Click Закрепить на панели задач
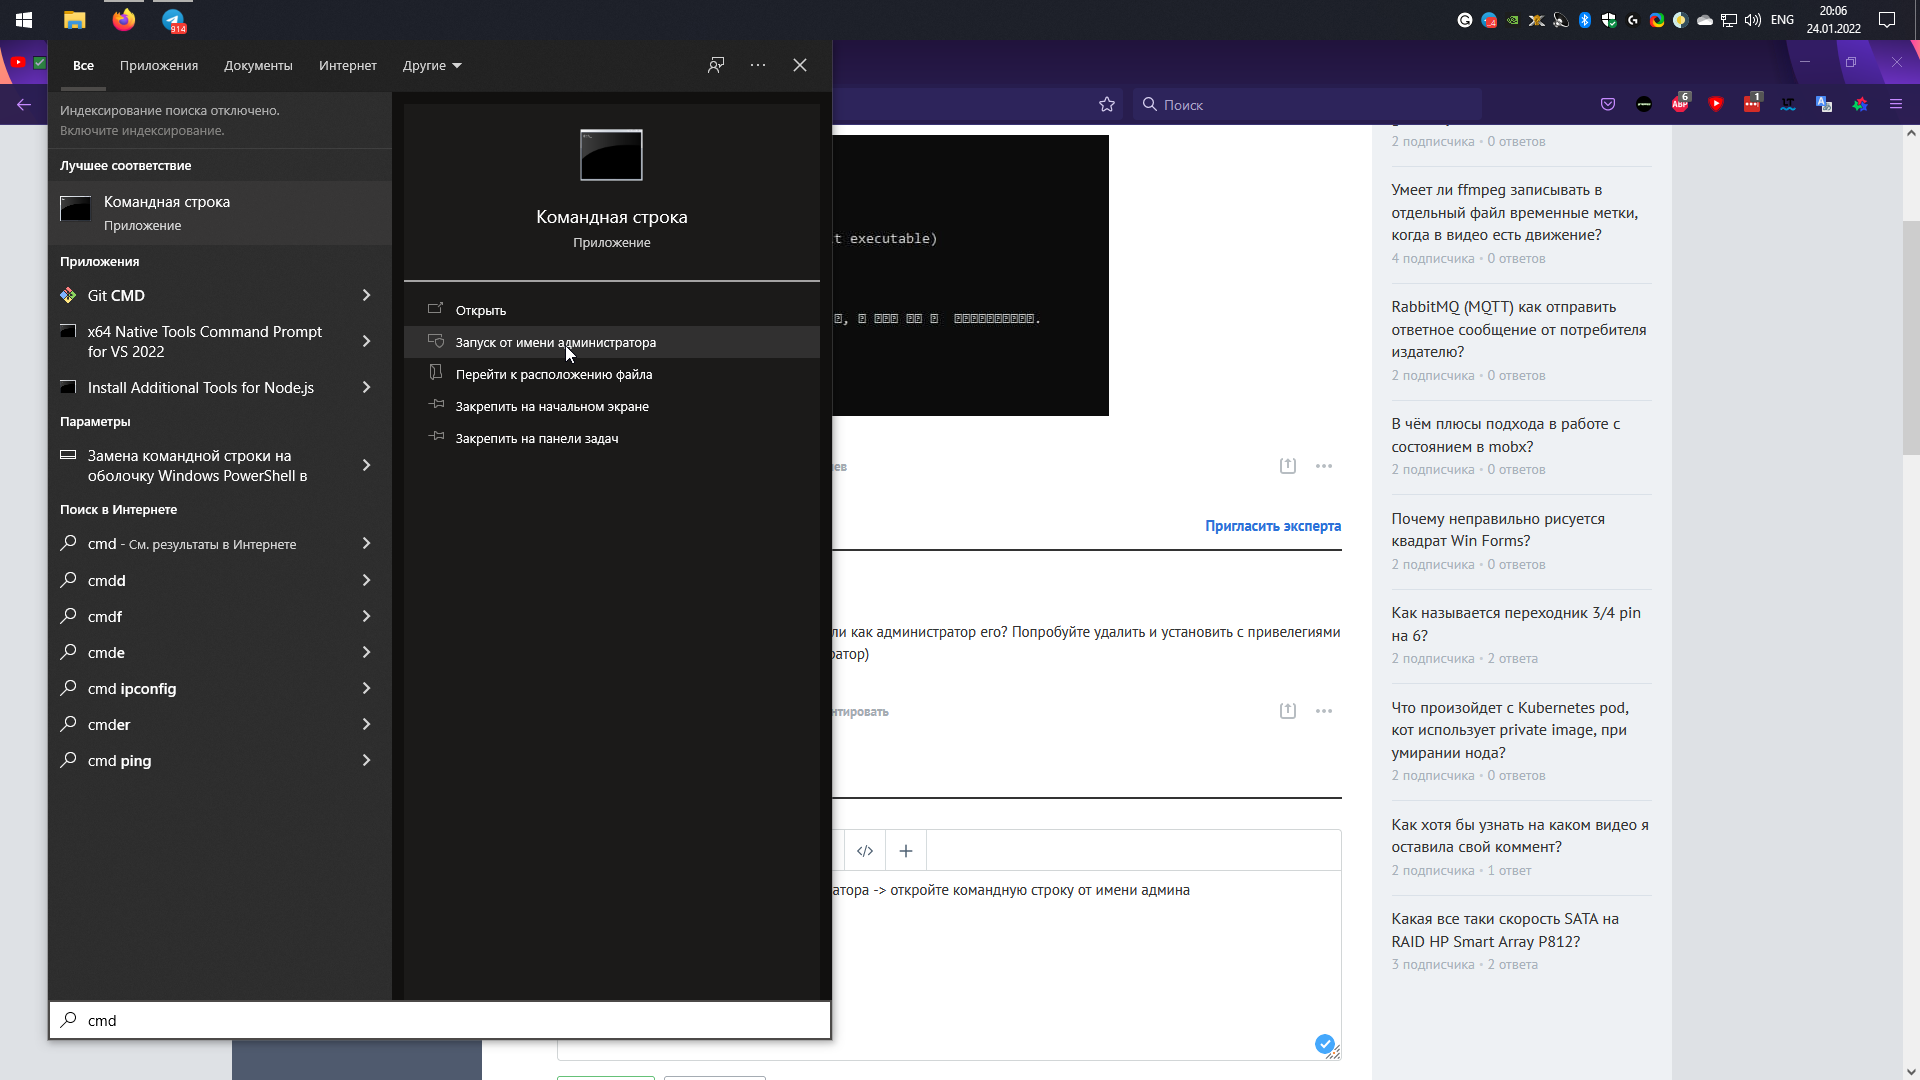This screenshot has width=1920, height=1080. click(611, 438)
